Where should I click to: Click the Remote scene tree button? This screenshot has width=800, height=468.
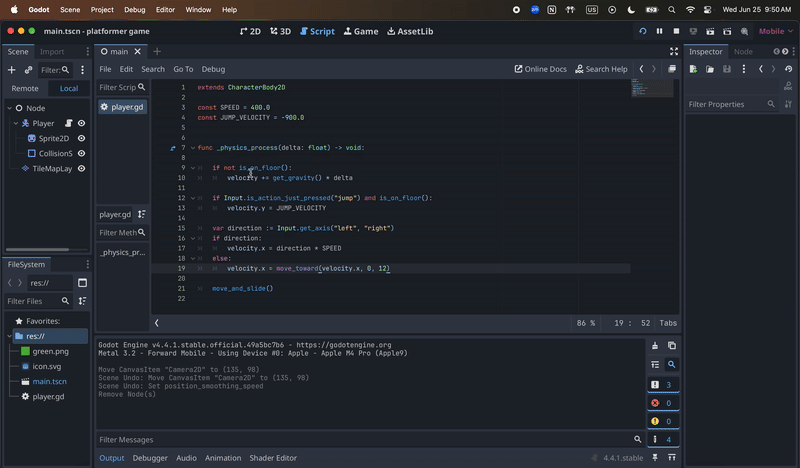(x=25, y=88)
